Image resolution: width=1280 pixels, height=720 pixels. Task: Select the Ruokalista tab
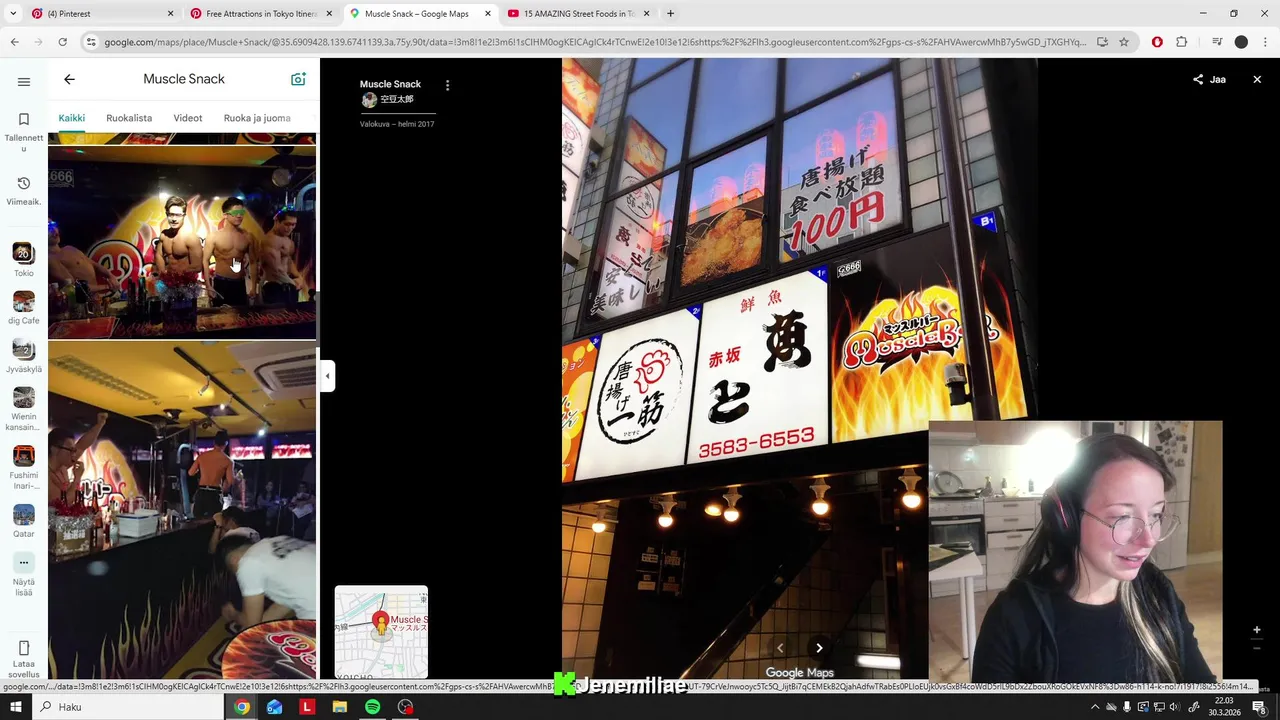pyautogui.click(x=129, y=118)
